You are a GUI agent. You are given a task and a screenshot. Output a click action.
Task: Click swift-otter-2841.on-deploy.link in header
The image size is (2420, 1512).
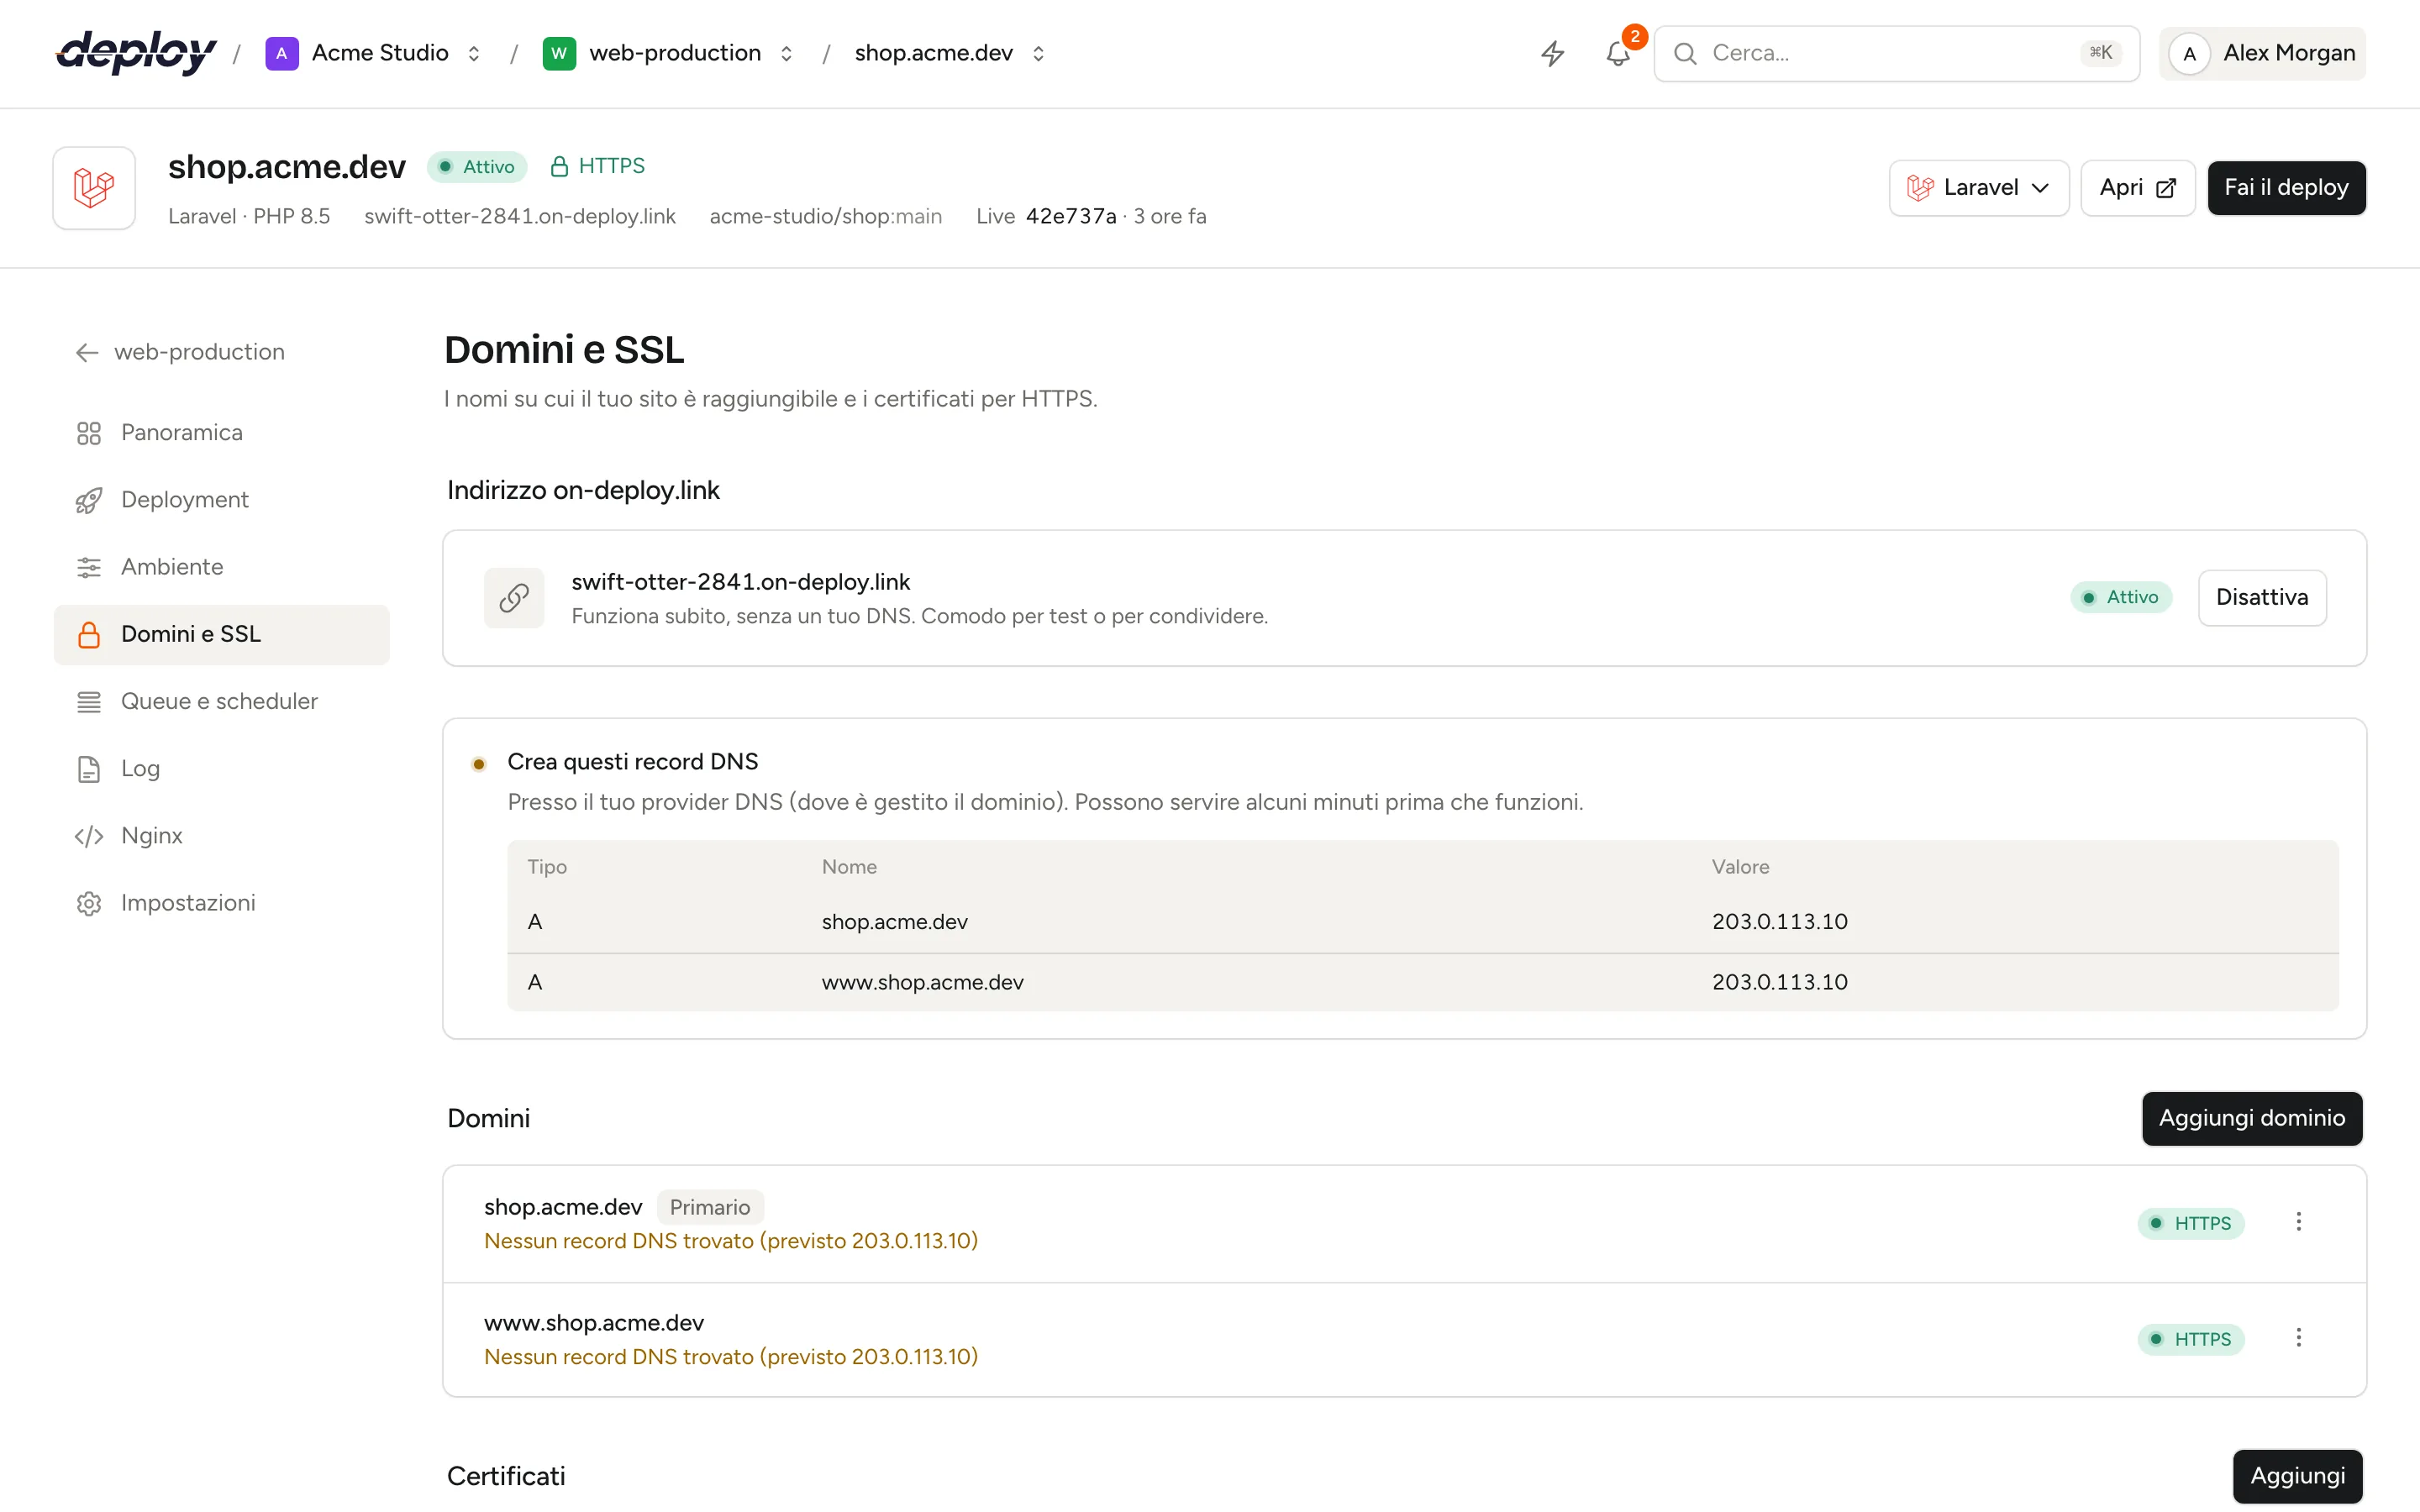point(520,217)
